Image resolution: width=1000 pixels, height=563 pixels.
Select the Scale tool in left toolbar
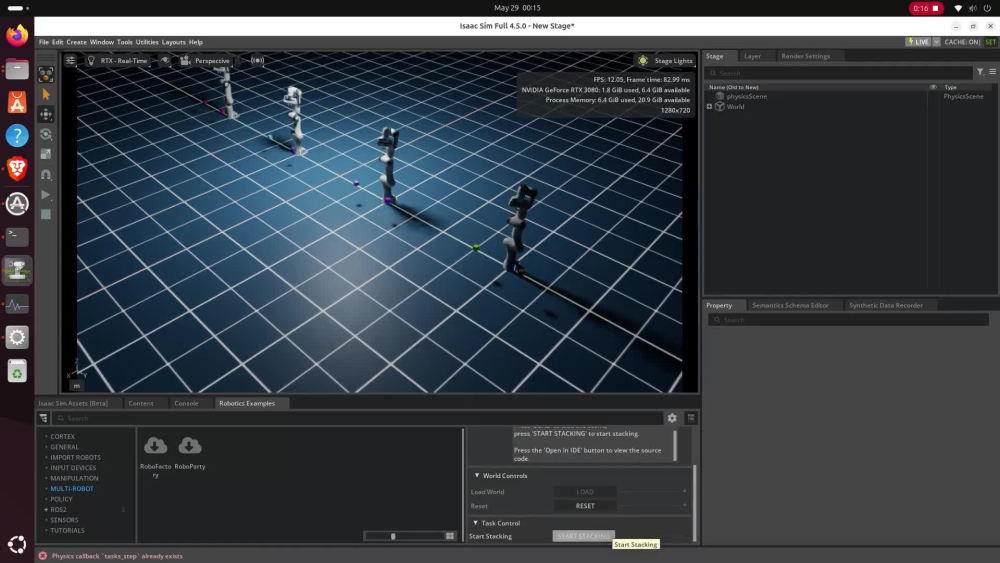point(46,154)
